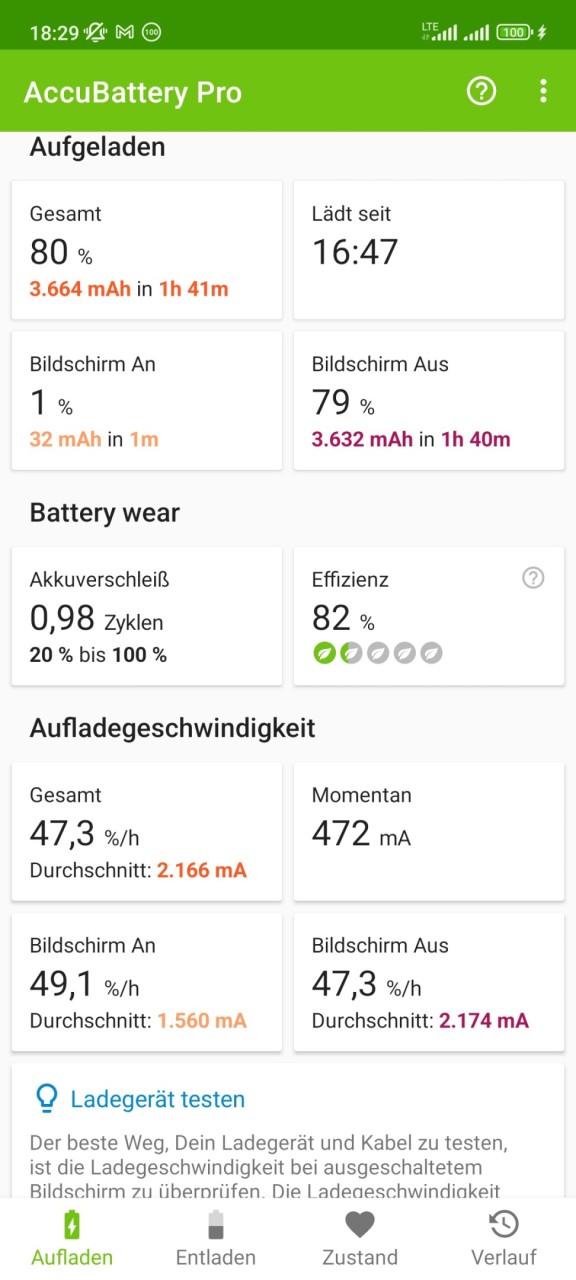Tap the Bildschirm Aus 79 % card
Image resolution: width=576 pixels, height=1280 pixels.
point(429,400)
